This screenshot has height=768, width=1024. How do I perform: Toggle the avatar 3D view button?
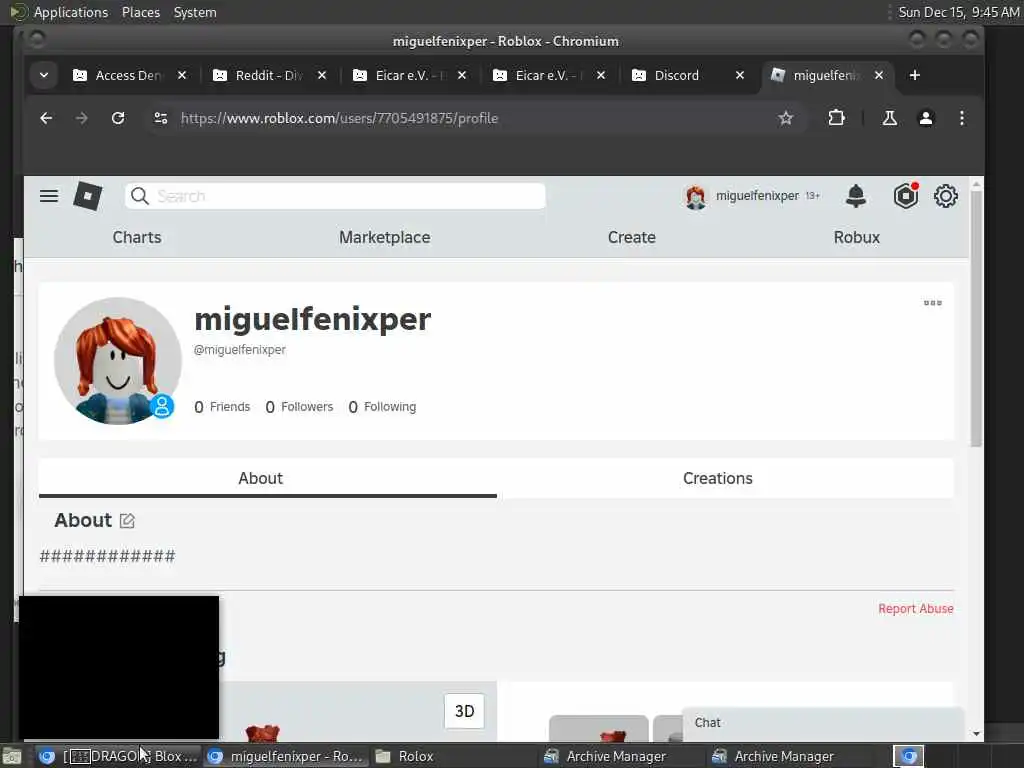(x=464, y=711)
